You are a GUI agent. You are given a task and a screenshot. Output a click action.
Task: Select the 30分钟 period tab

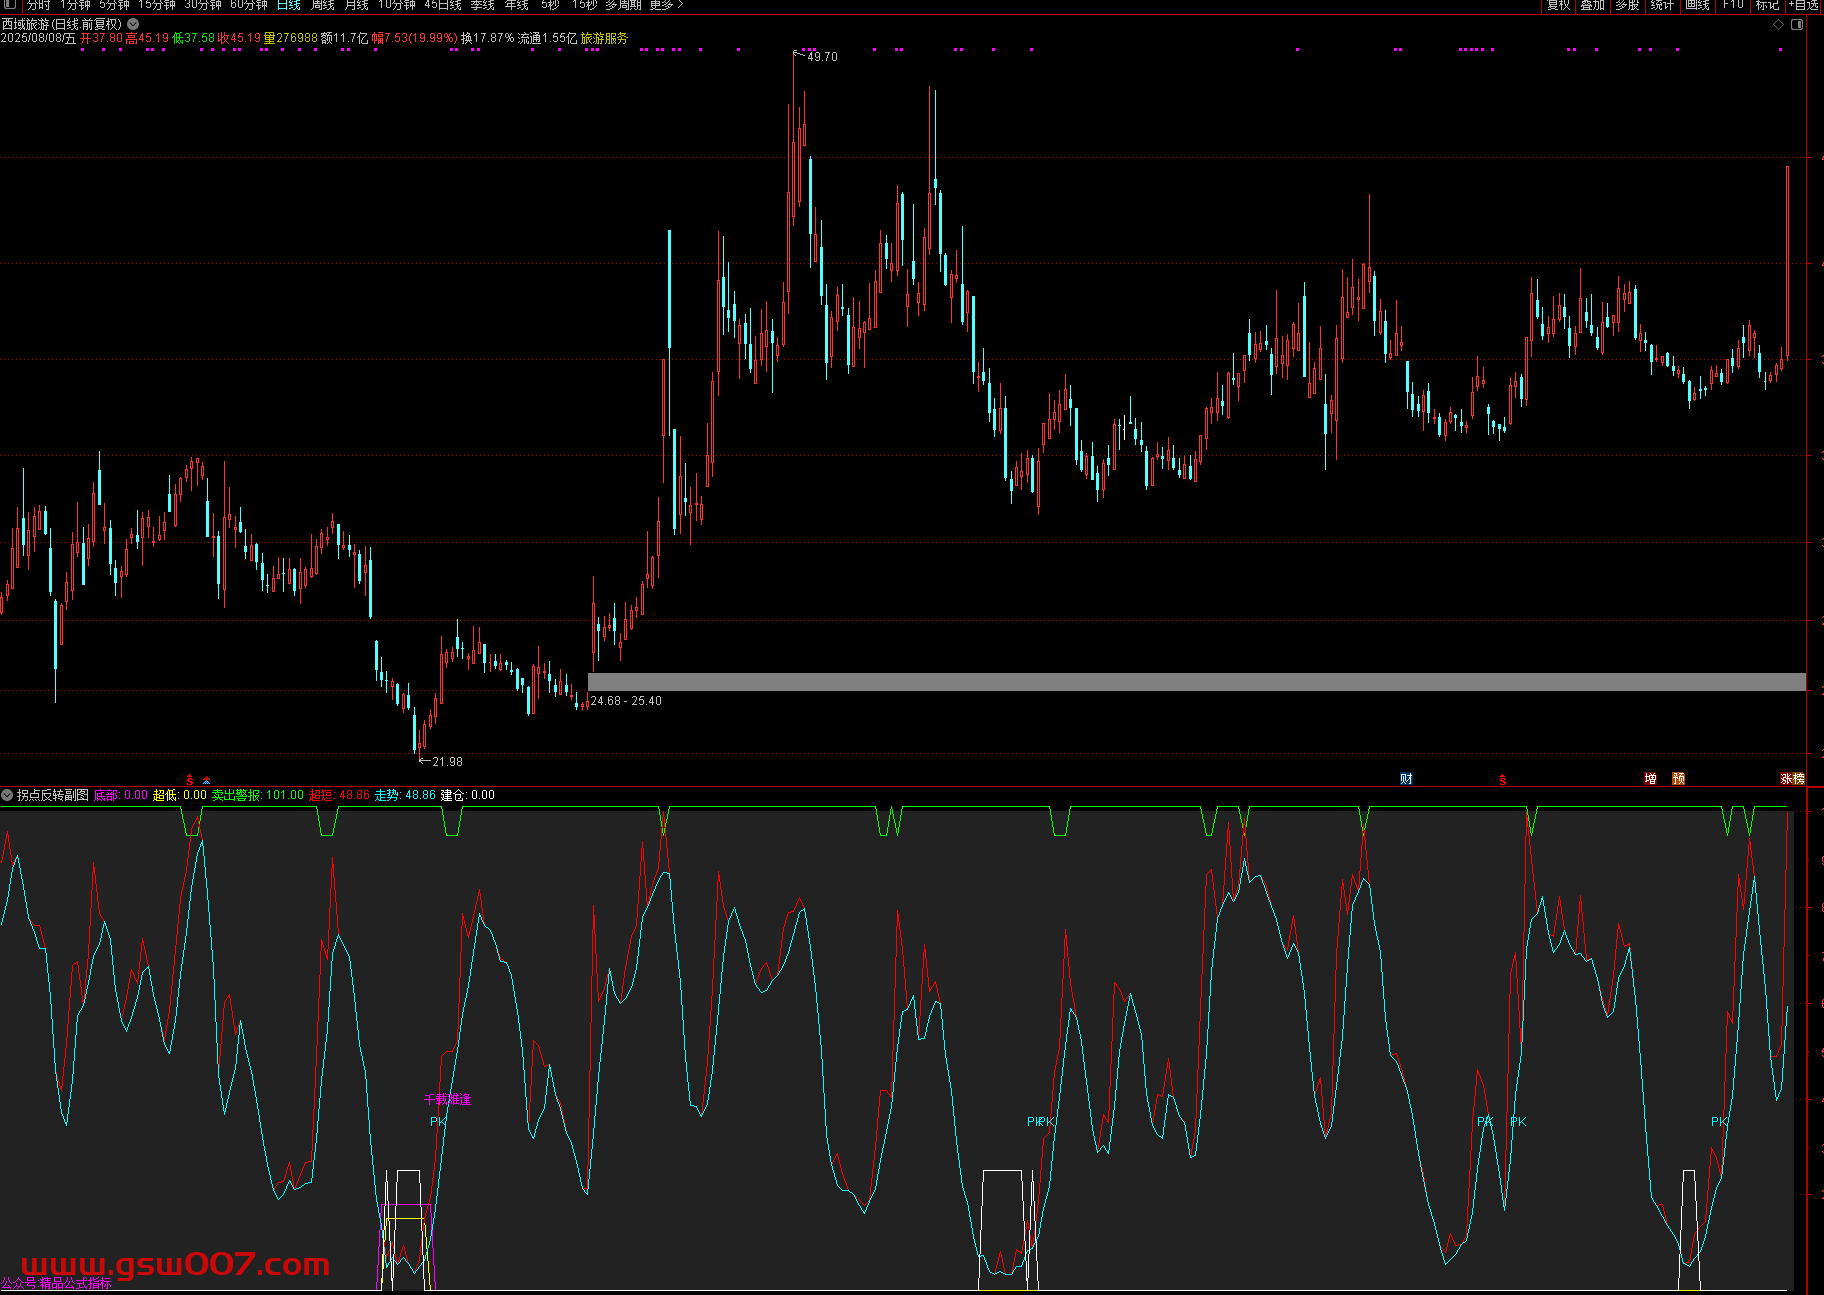click(x=203, y=5)
